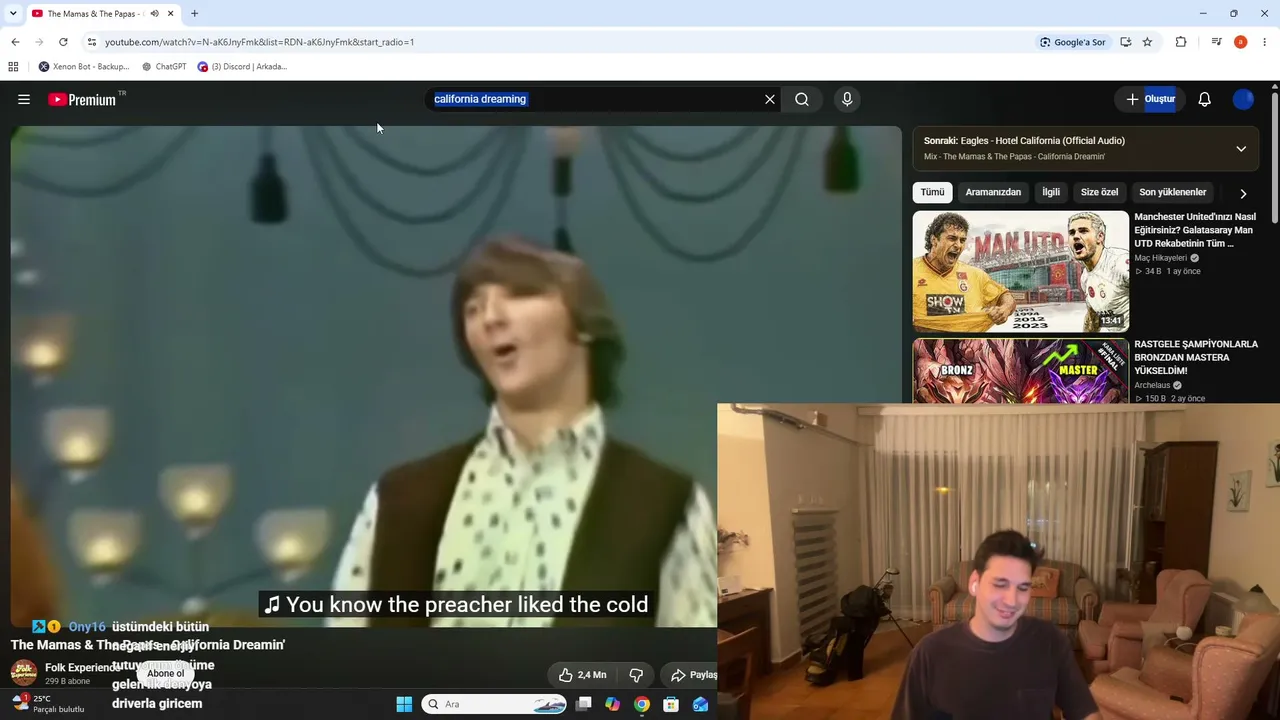Open Microsoft Store from the taskbar
This screenshot has width=1280, height=720.
(671, 704)
